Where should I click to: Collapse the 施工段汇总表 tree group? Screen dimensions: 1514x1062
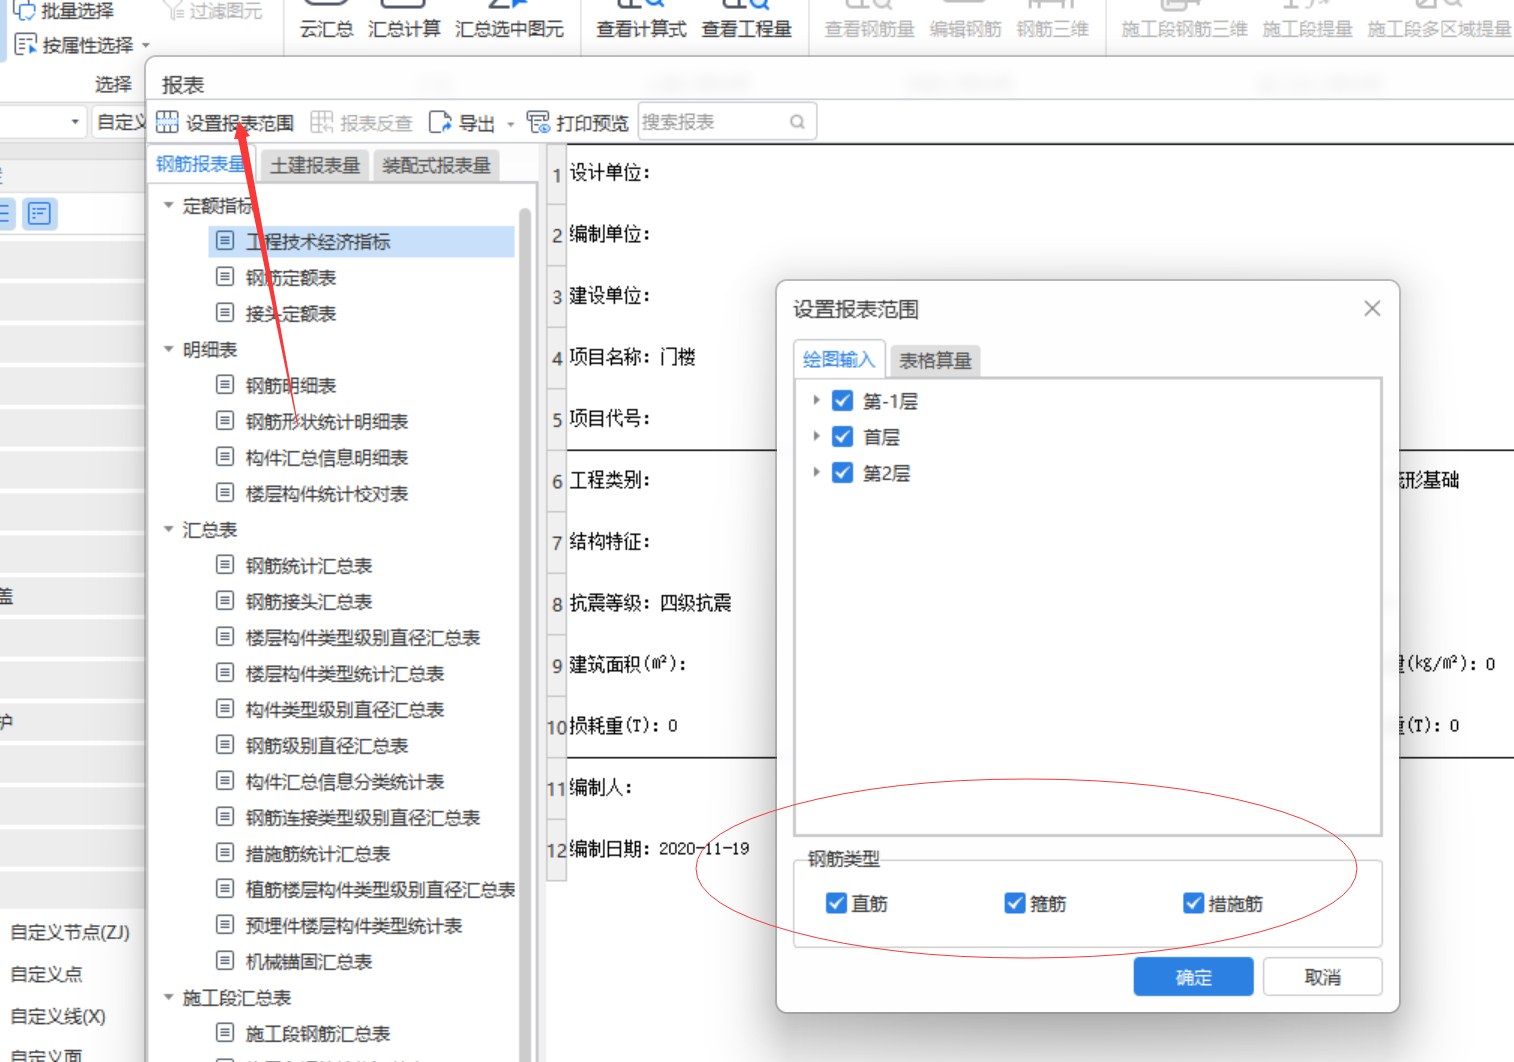[x=168, y=997]
